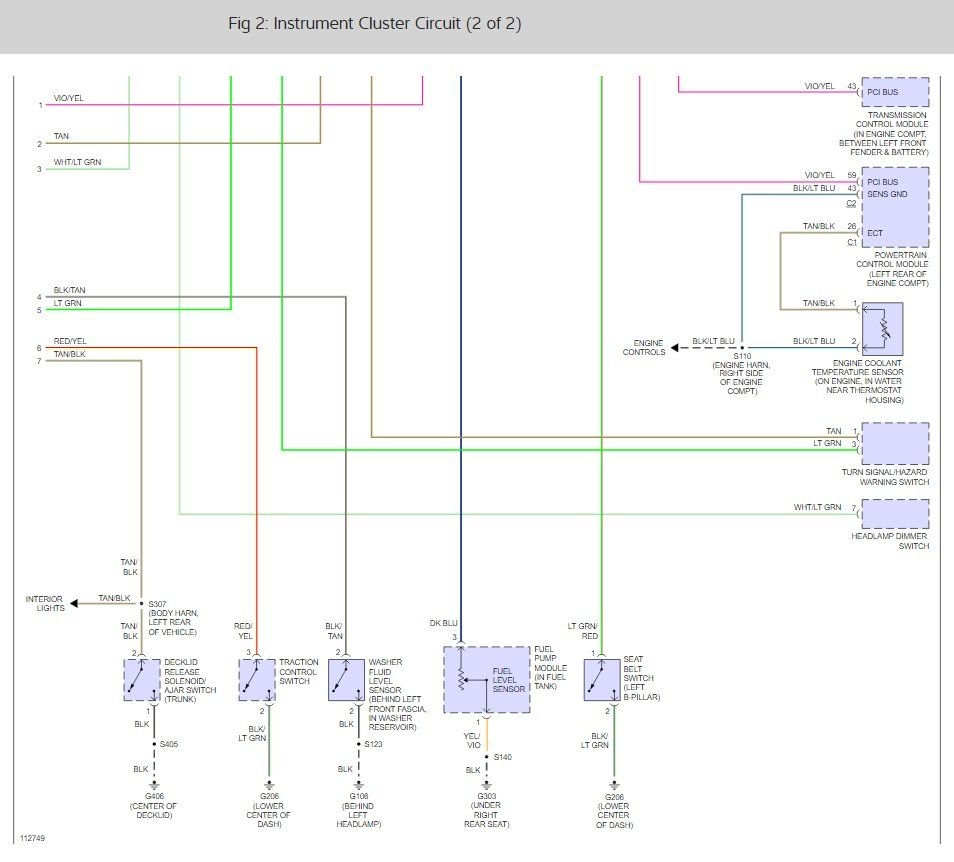Click the G108 behind left headlamp label
The height and width of the screenshot is (862, 954).
point(359,810)
